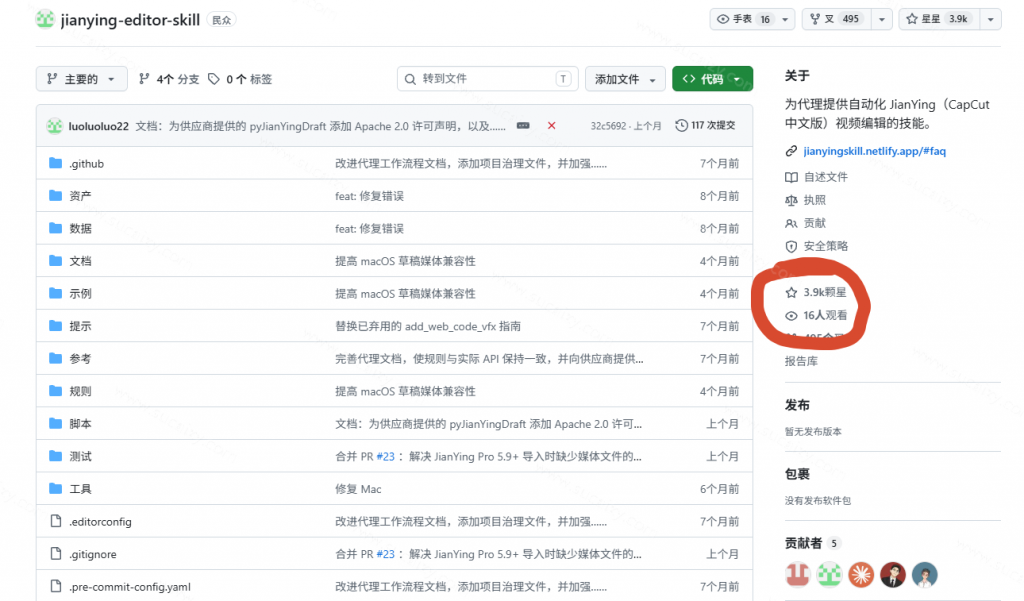This screenshot has height=601, width=1024.
Task: Open the 添加文件 dropdown
Action: (625, 79)
